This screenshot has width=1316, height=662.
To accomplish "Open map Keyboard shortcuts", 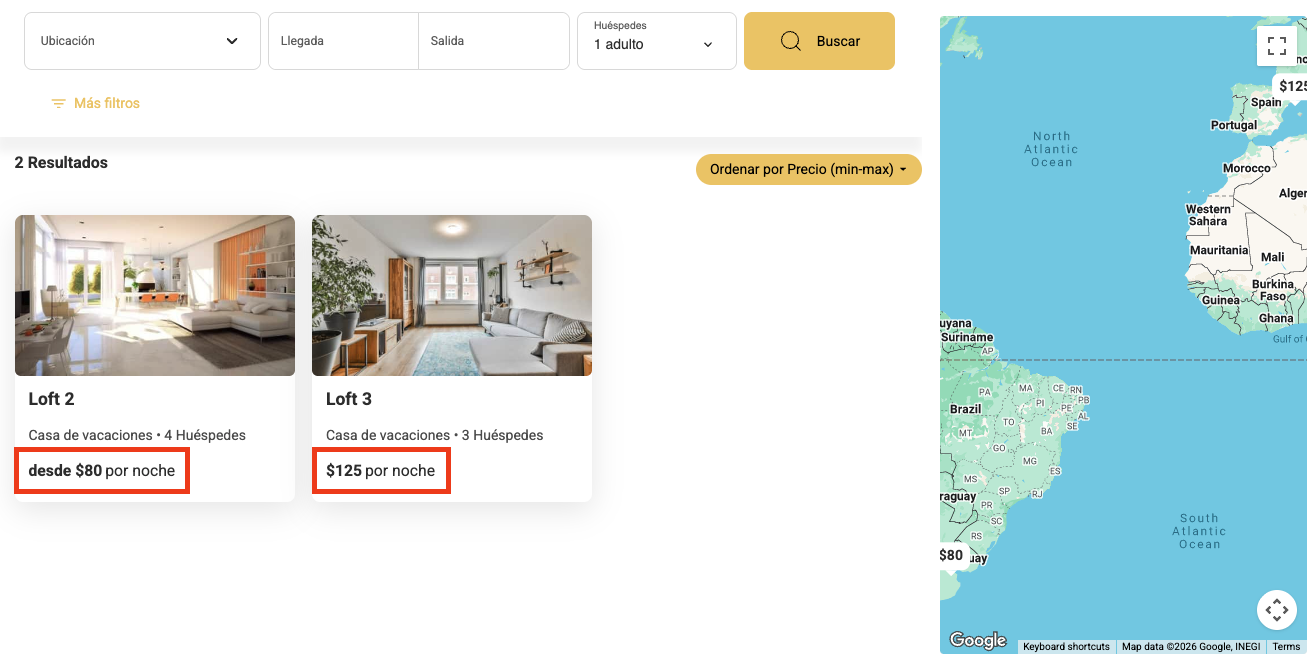I will [x=1066, y=647].
